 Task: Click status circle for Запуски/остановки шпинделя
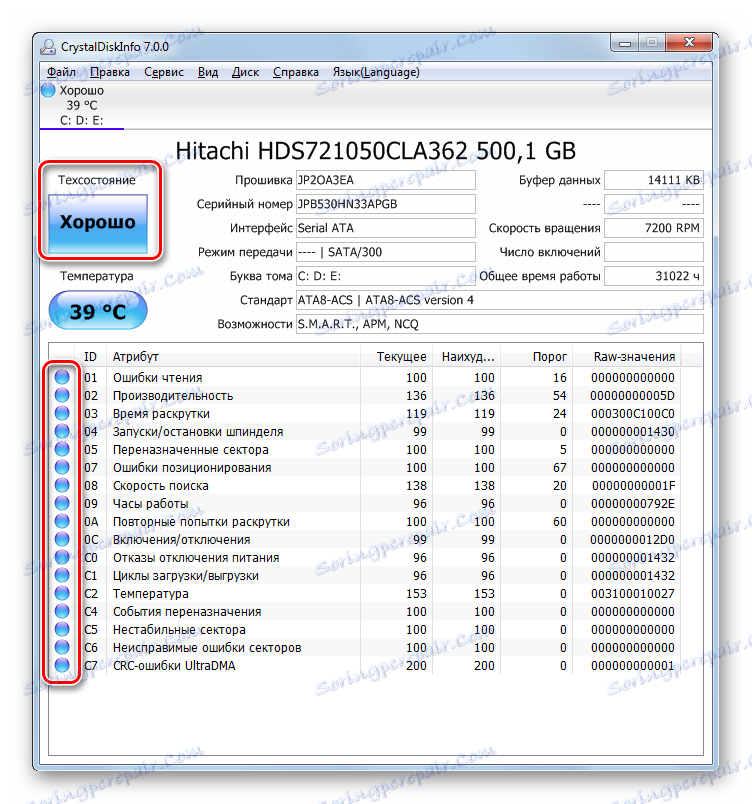click(62, 431)
